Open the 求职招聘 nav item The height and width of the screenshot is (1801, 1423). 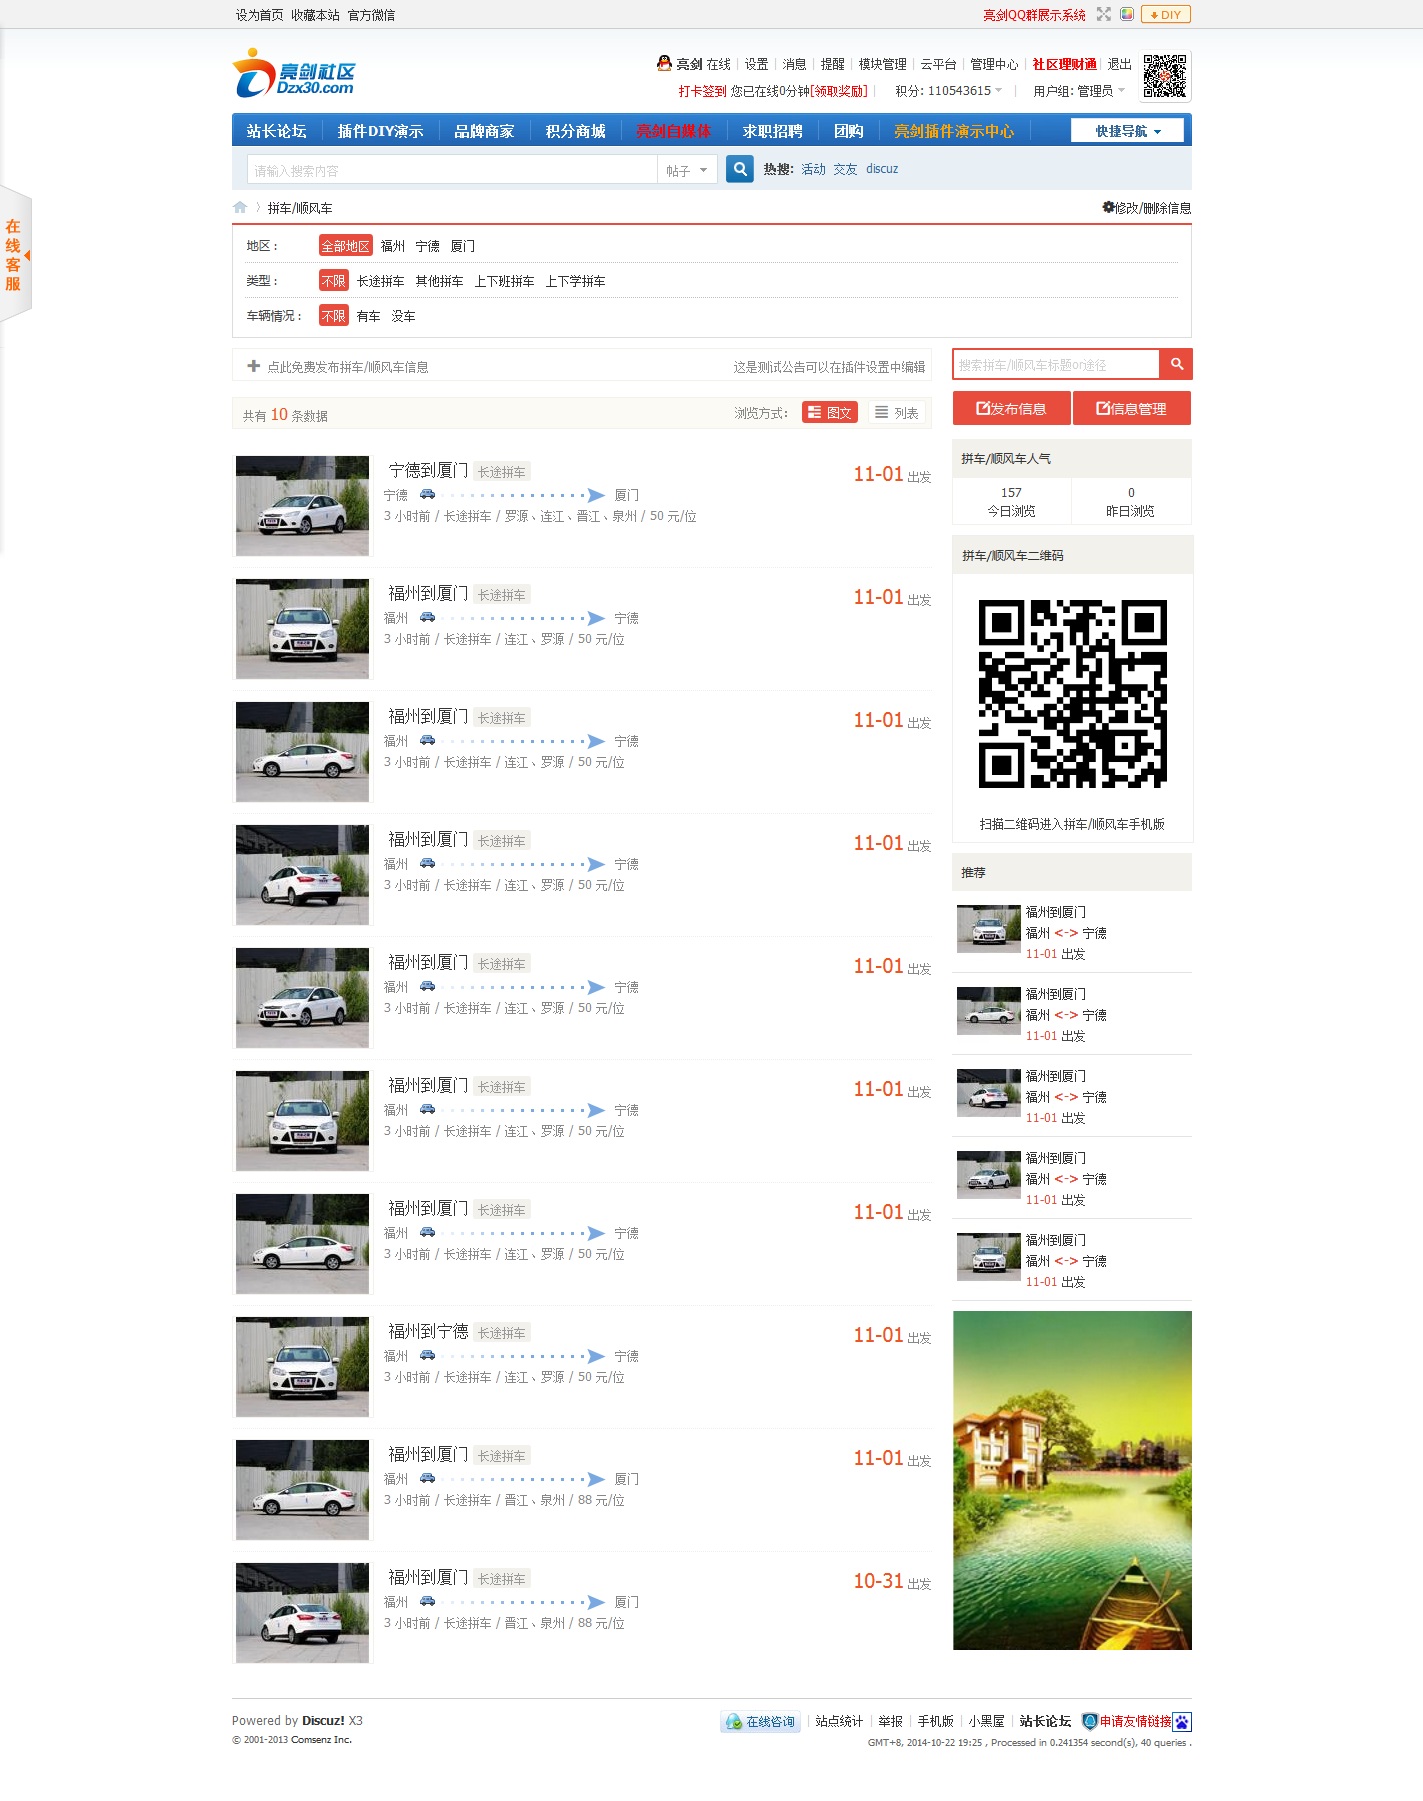(x=773, y=131)
